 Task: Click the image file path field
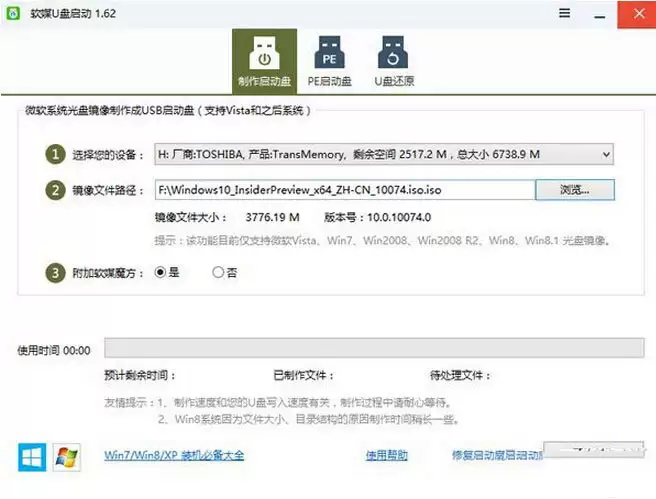click(x=345, y=190)
